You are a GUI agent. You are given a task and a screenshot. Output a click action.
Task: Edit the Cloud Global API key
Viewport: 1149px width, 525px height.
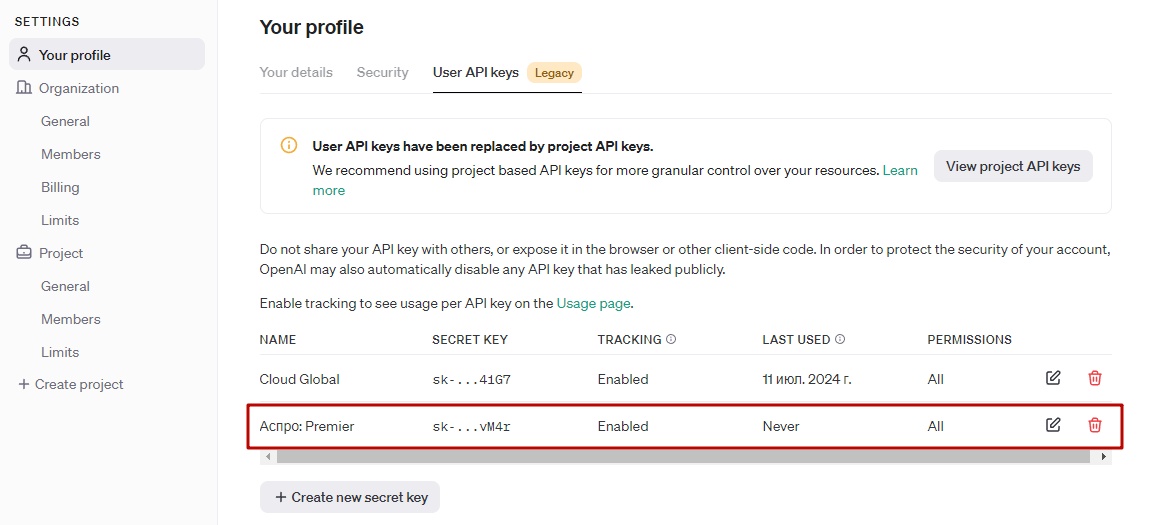point(1052,378)
